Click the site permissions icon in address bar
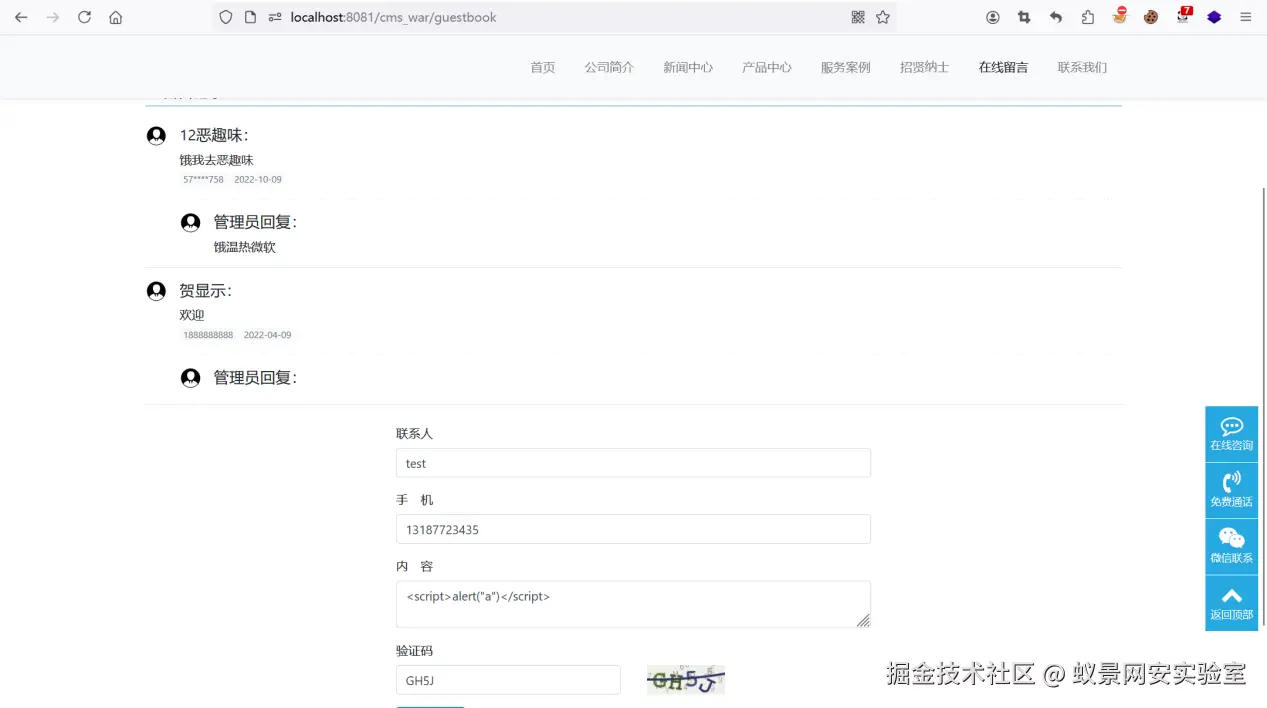The width and height of the screenshot is (1267, 708). 275,17
